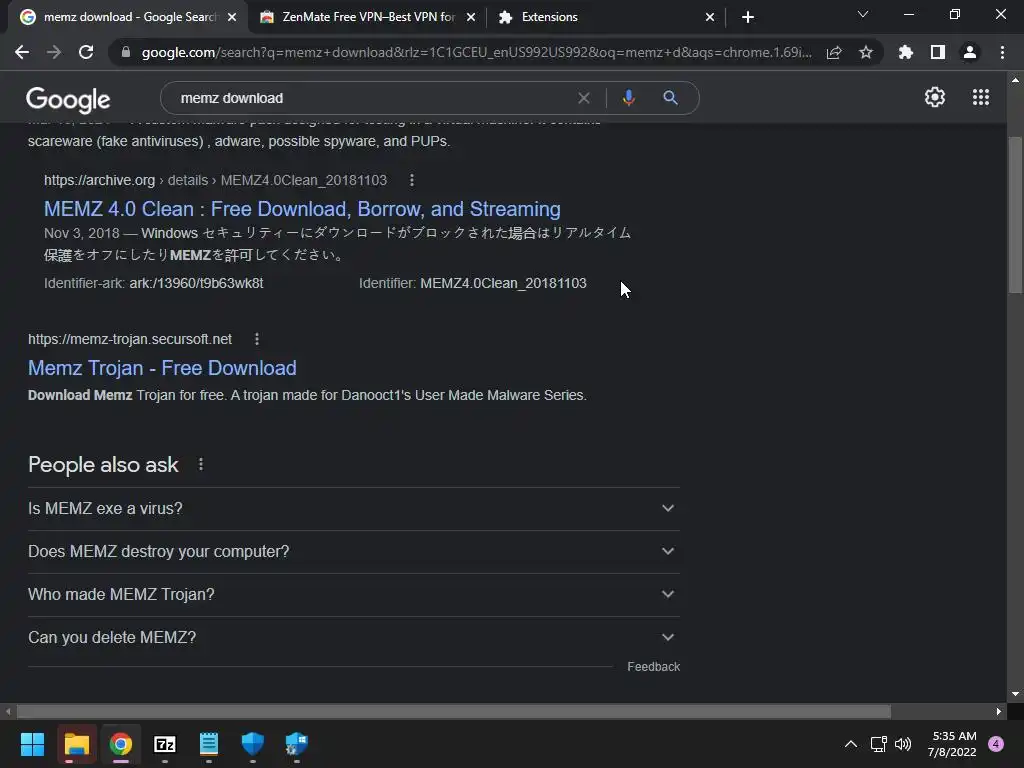Click the scroll down arrow
This screenshot has width=1024, height=768.
tap(1015, 694)
